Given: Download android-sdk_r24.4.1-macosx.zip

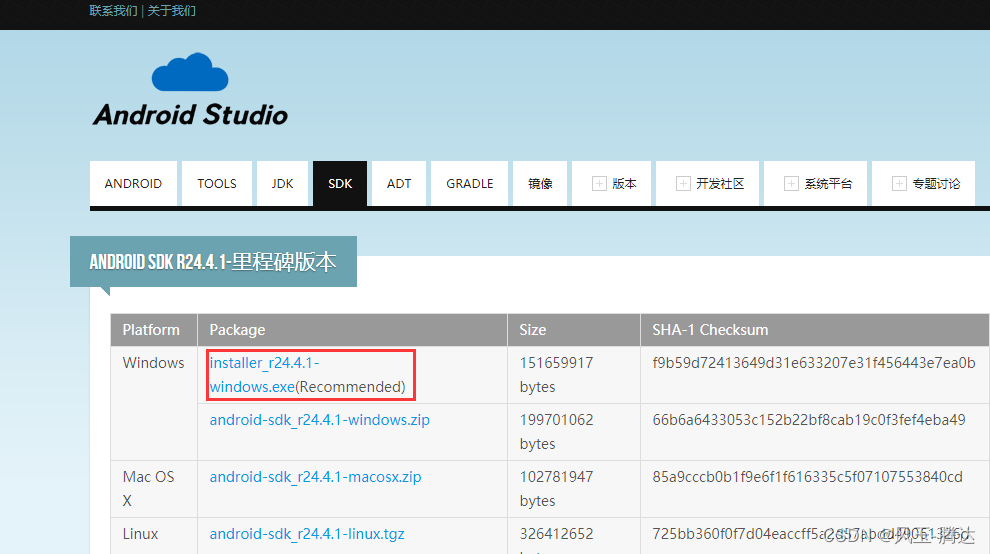Looking at the screenshot, I should click(315, 476).
